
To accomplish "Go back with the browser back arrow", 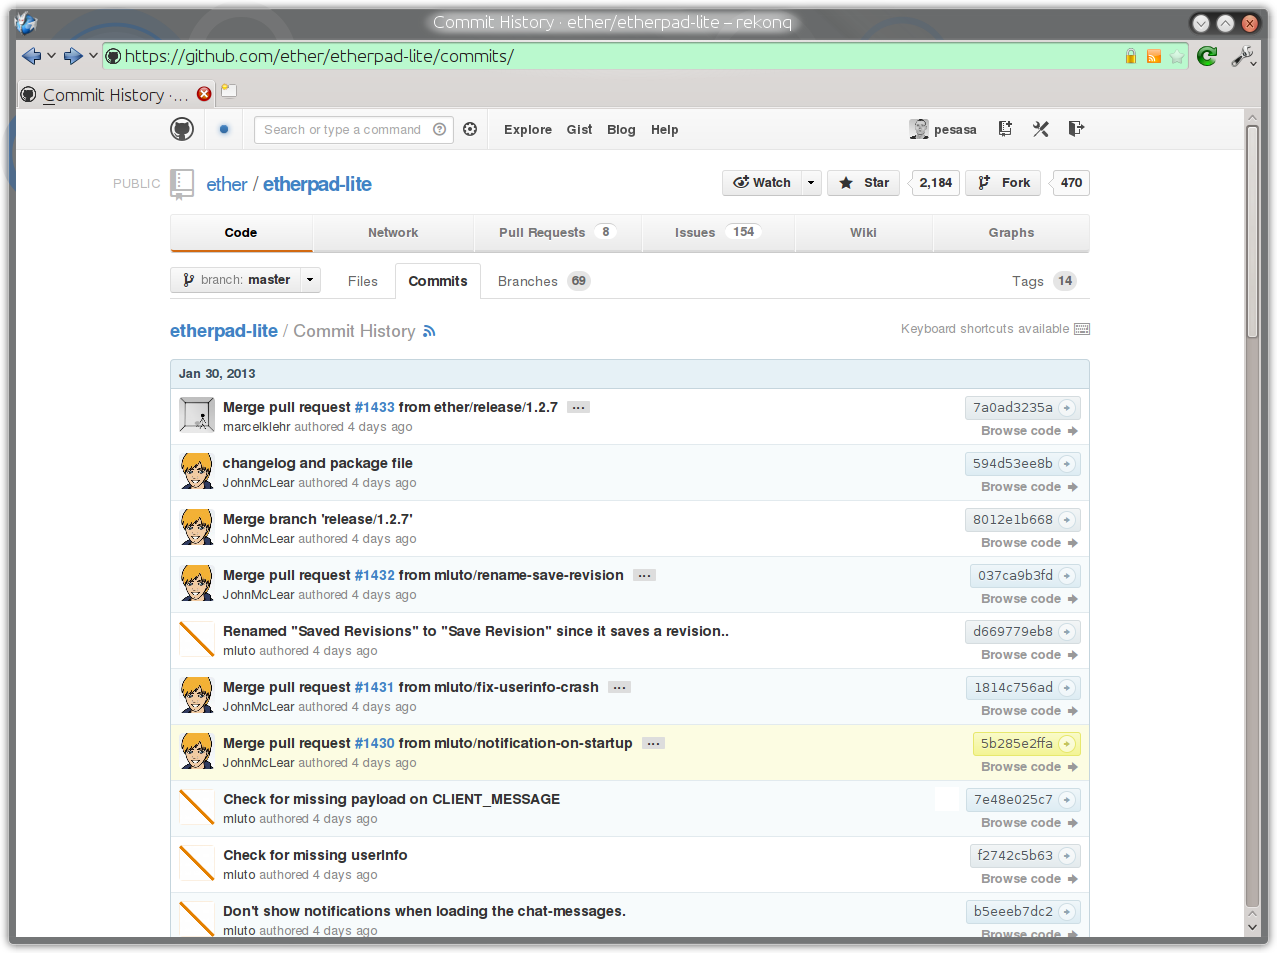I will click(x=31, y=56).
